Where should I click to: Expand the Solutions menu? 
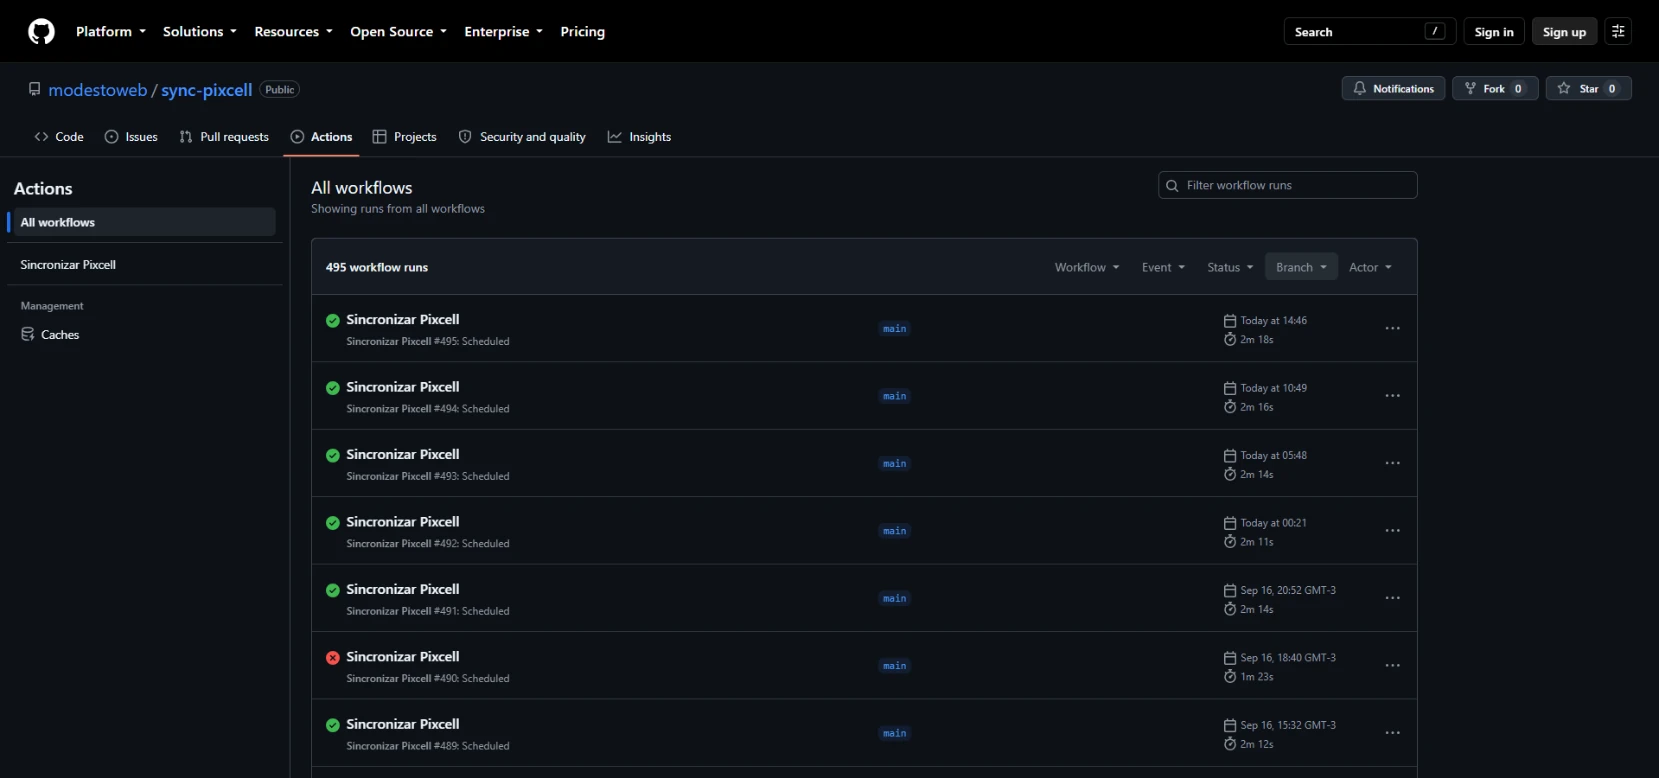coord(200,32)
